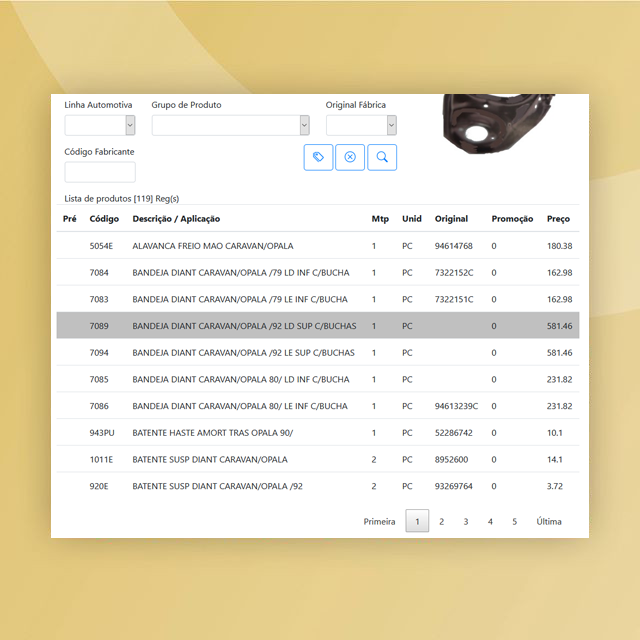Click the magnifying glass search button
The width and height of the screenshot is (640, 640).
pyautogui.click(x=382, y=157)
